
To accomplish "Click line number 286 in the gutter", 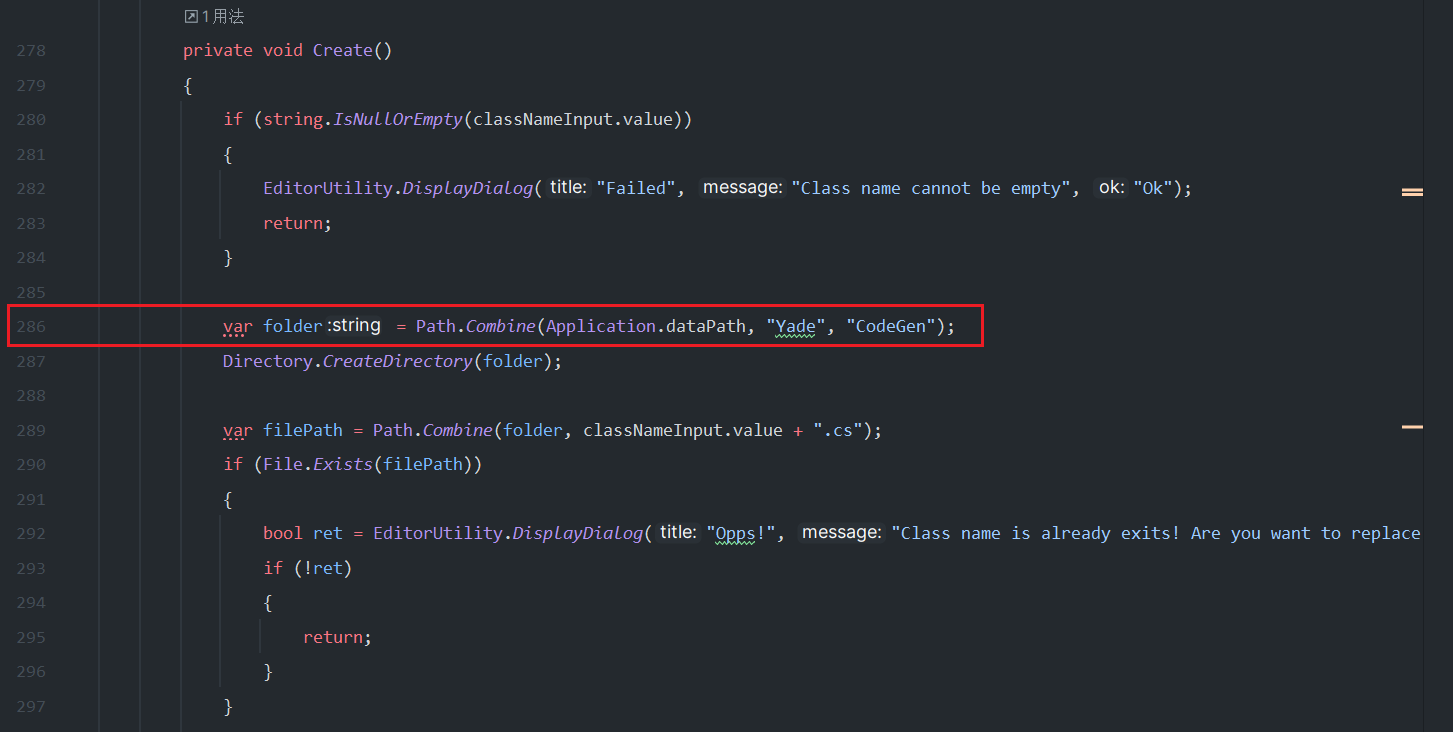I will [x=31, y=326].
